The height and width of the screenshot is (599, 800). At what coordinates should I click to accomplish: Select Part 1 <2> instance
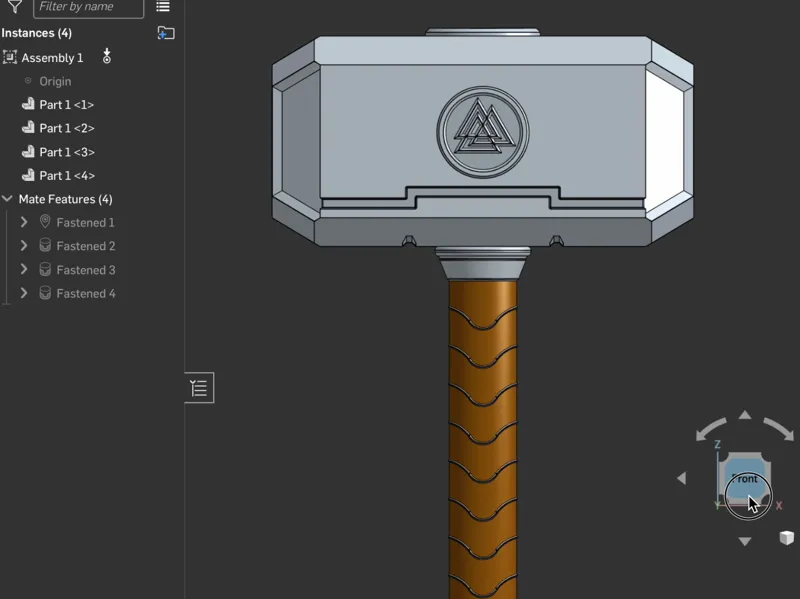(x=67, y=128)
